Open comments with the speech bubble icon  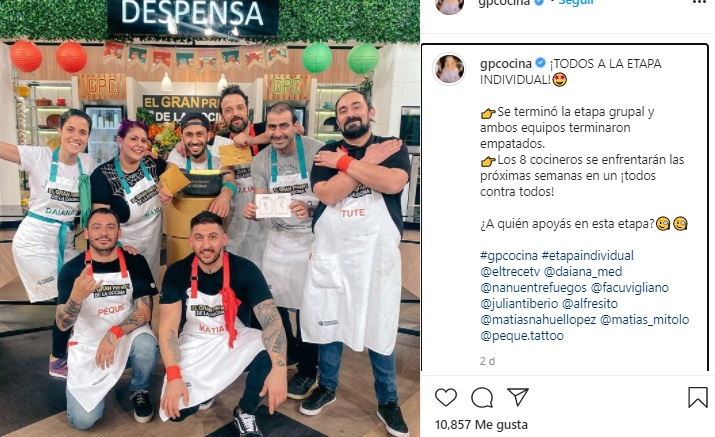pyautogui.click(x=482, y=397)
